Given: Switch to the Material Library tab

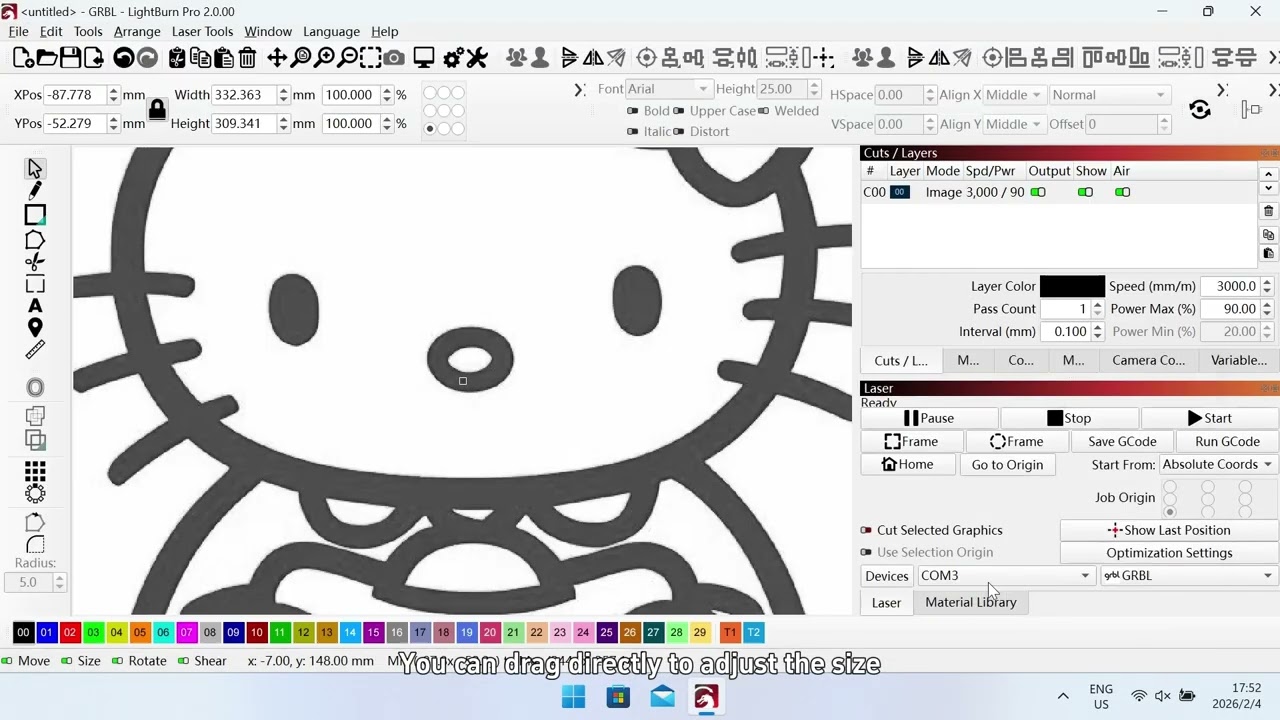Looking at the screenshot, I should tap(970, 602).
